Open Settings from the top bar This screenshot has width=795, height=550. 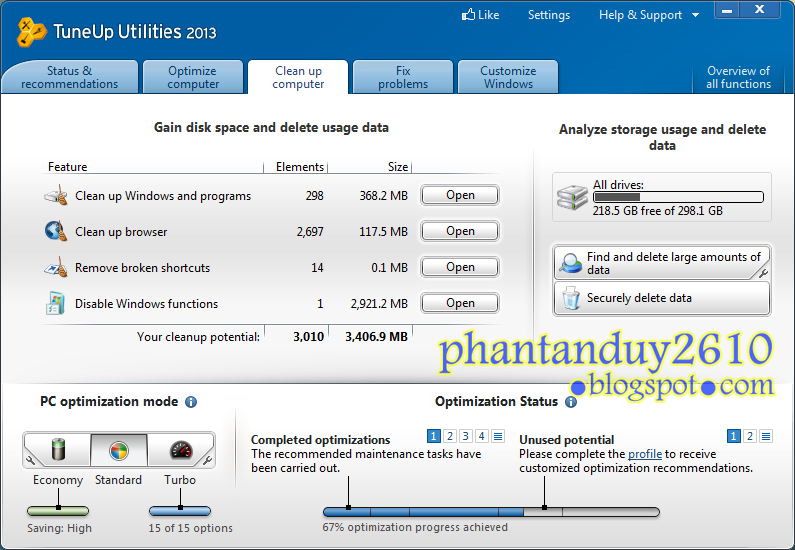click(x=549, y=15)
